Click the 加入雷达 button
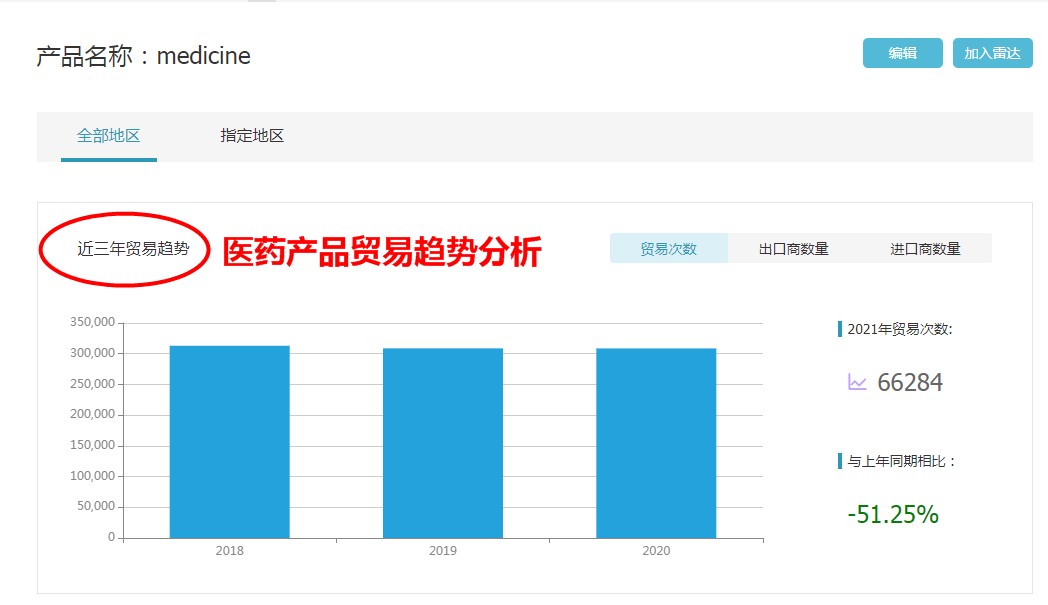The width and height of the screenshot is (1048, 605). pyautogui.click(x=992, y=53)
